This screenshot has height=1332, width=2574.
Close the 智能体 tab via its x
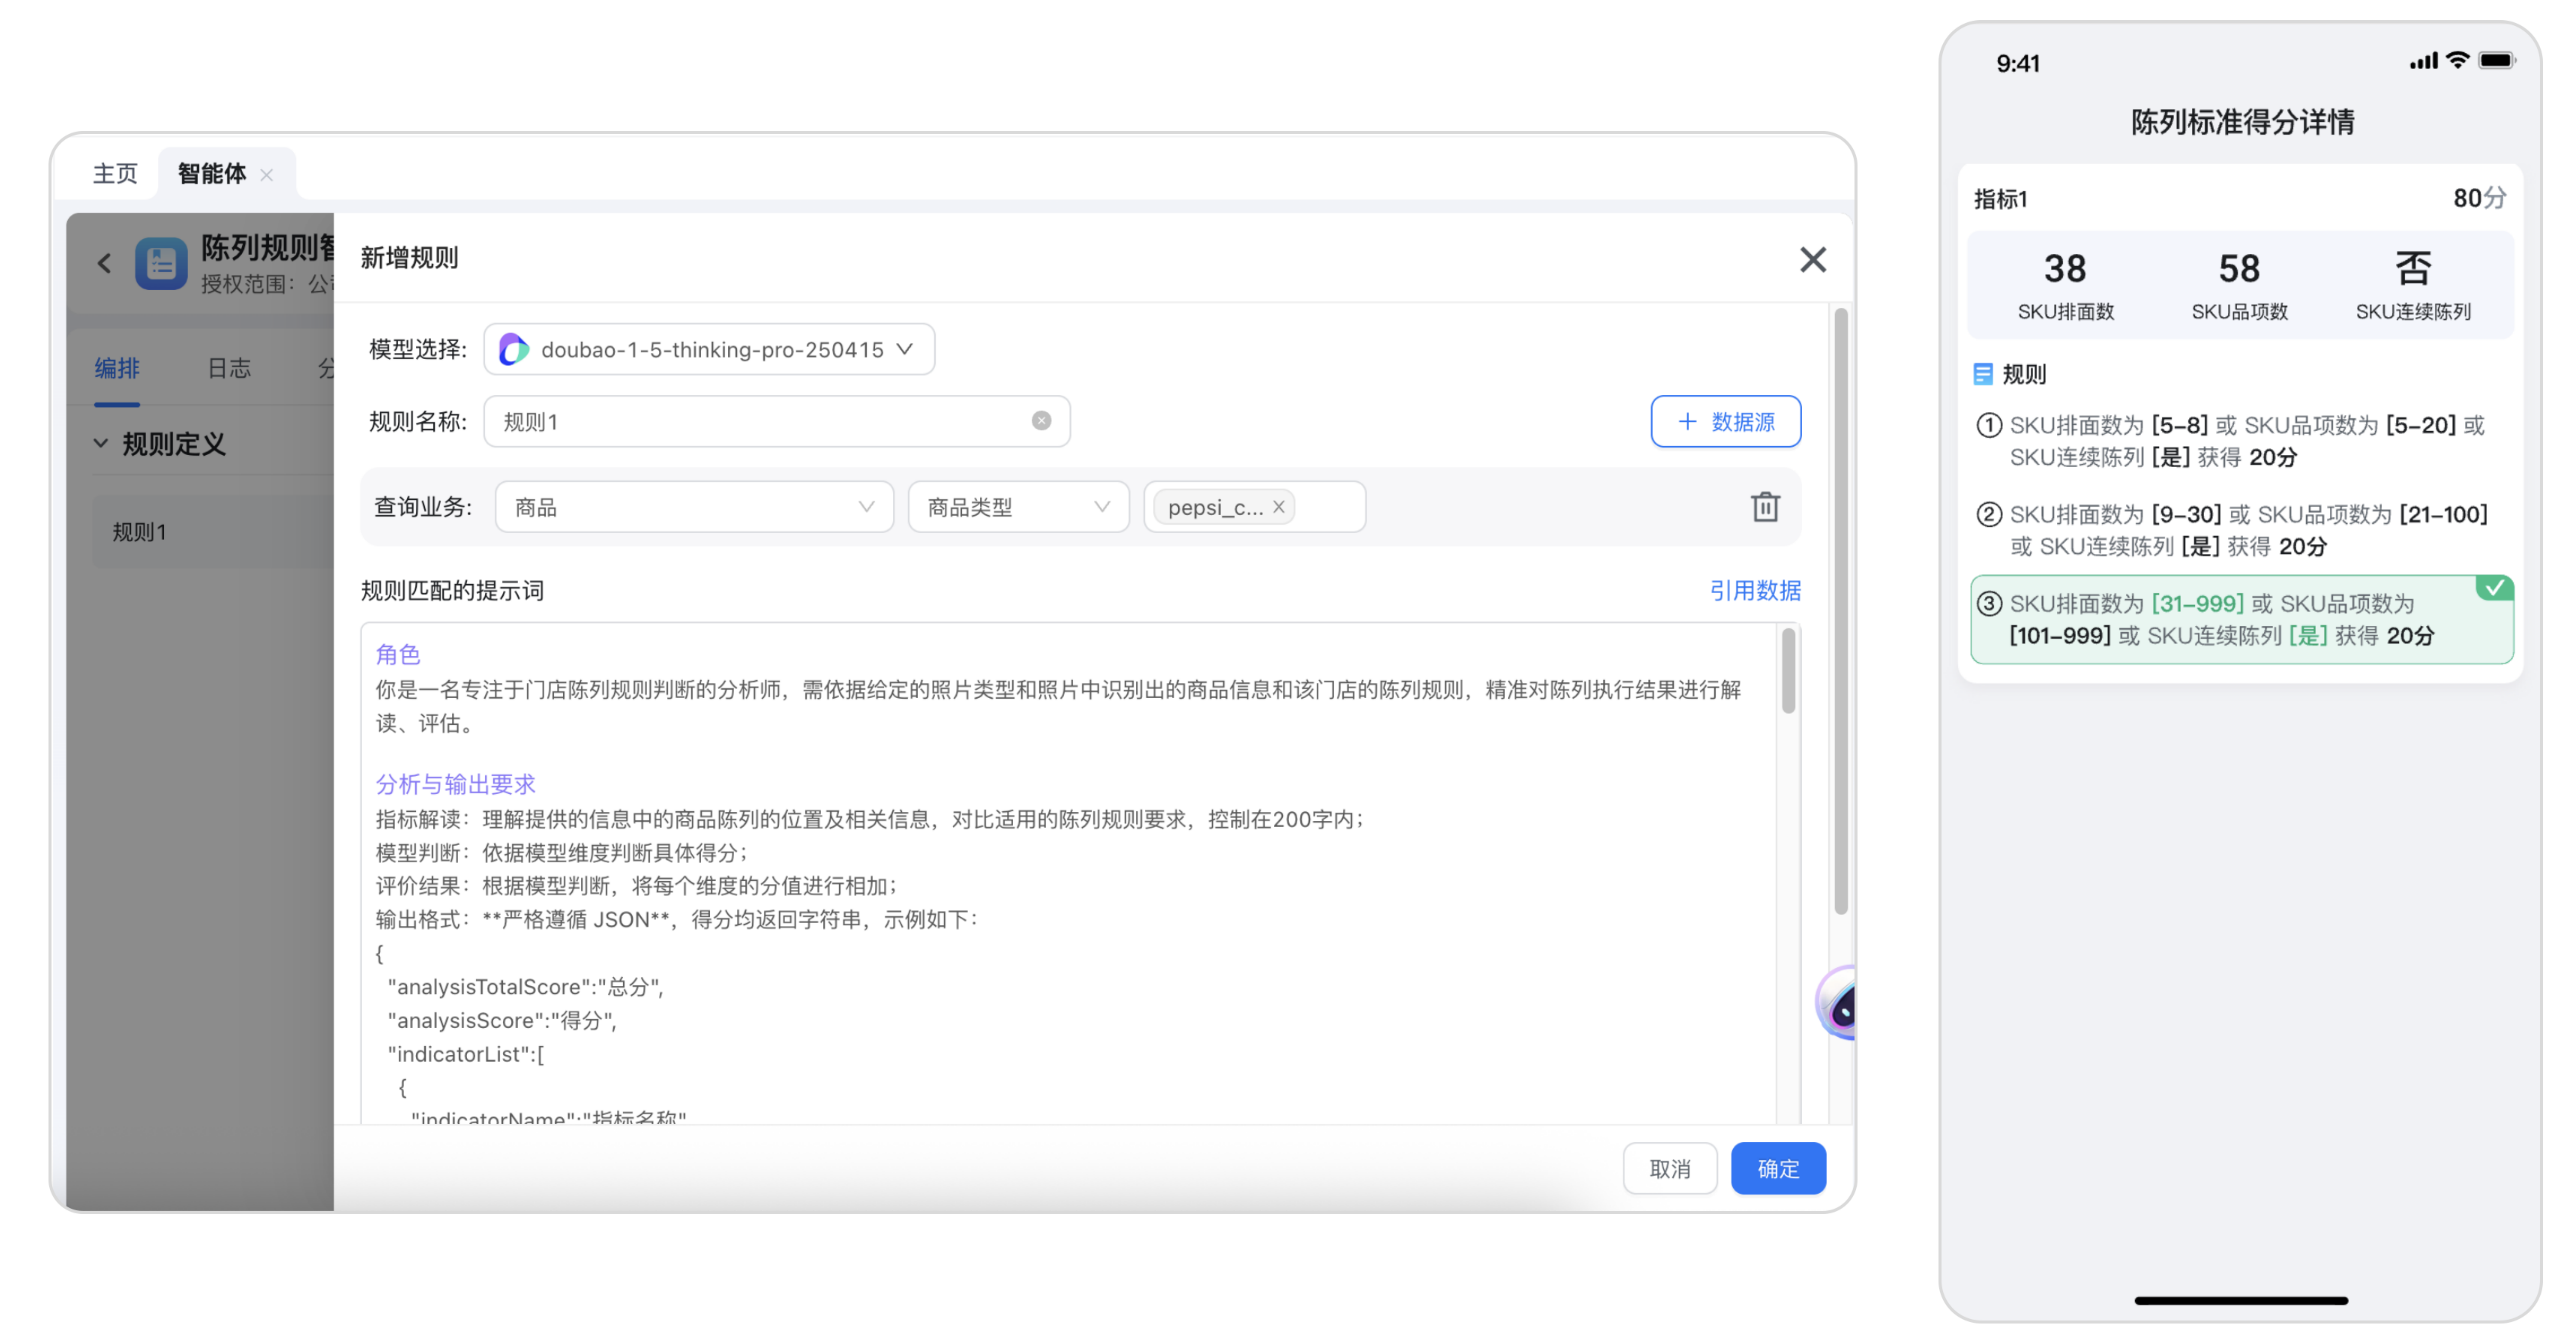coord(267,175)
